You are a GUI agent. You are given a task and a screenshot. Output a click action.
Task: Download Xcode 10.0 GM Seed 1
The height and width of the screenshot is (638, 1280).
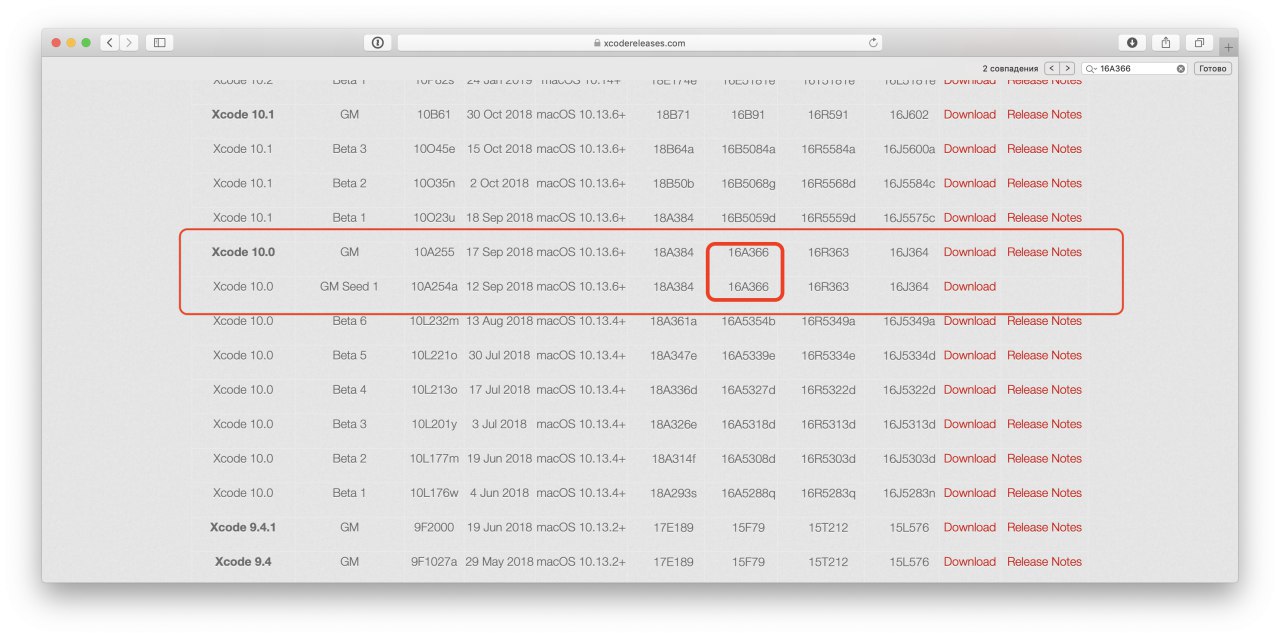[x=969, y=286]
